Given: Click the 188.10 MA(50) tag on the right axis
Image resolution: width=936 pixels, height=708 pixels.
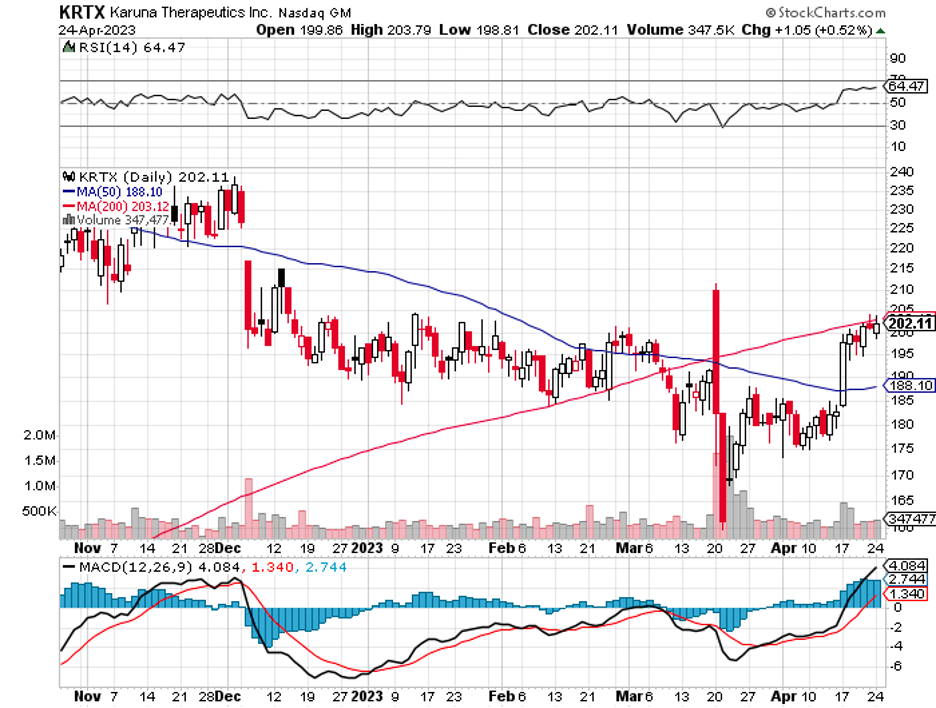Looking at the screenshot, I should pyautogui.click(x=909, y=386).
